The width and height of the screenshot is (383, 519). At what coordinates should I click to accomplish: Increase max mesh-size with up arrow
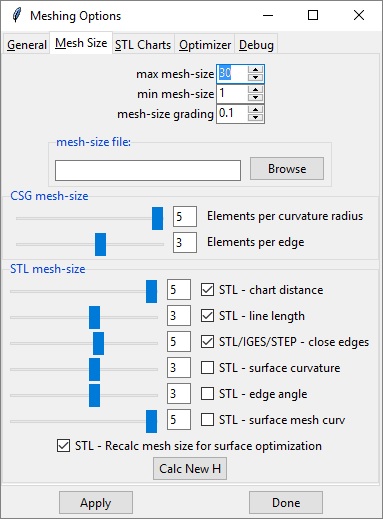coord(255,70)
